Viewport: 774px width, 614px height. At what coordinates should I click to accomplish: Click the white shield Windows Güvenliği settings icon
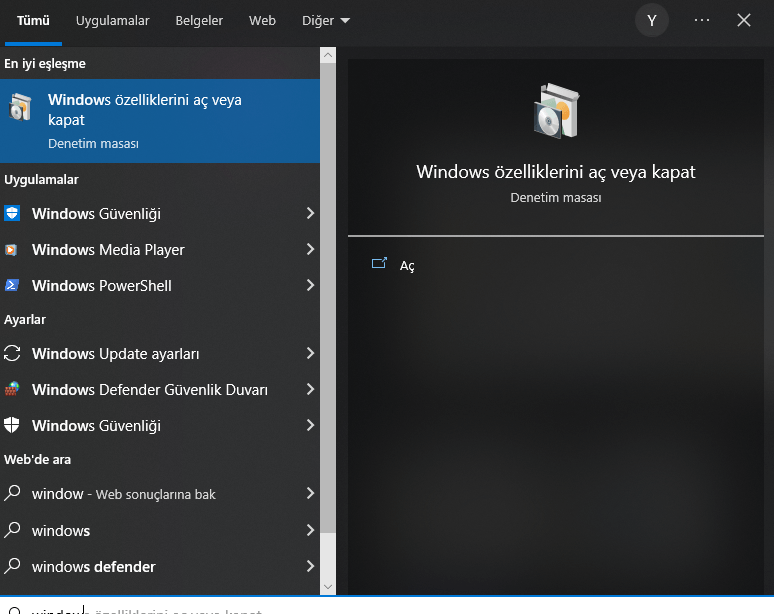[x=12, y=425]
